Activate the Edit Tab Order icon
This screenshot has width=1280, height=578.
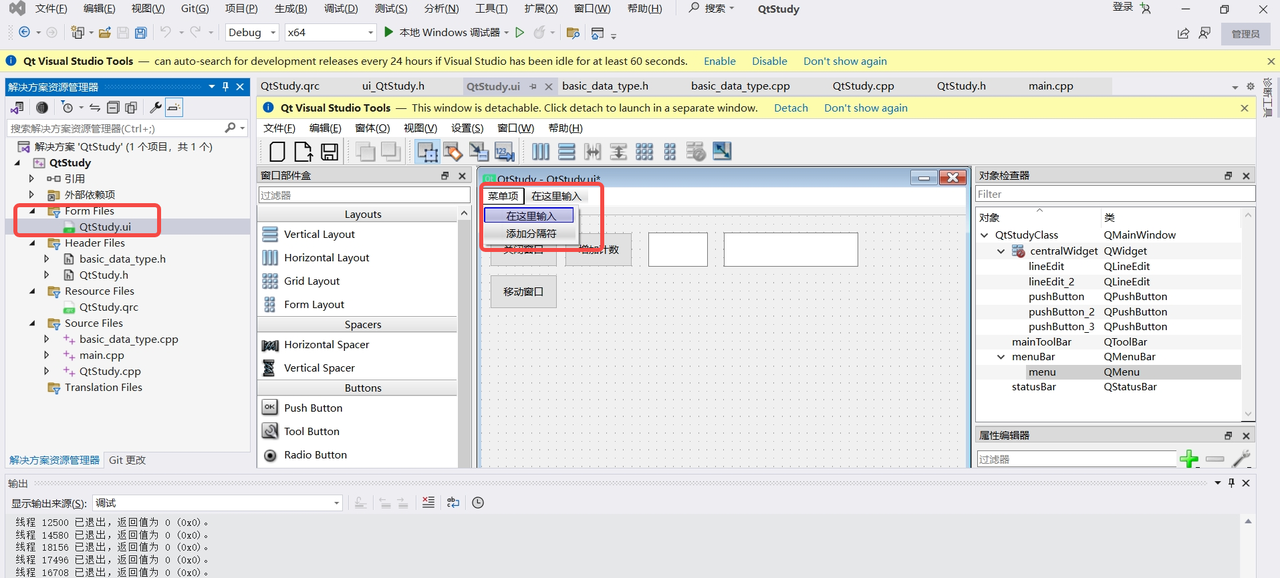point(504,152)
